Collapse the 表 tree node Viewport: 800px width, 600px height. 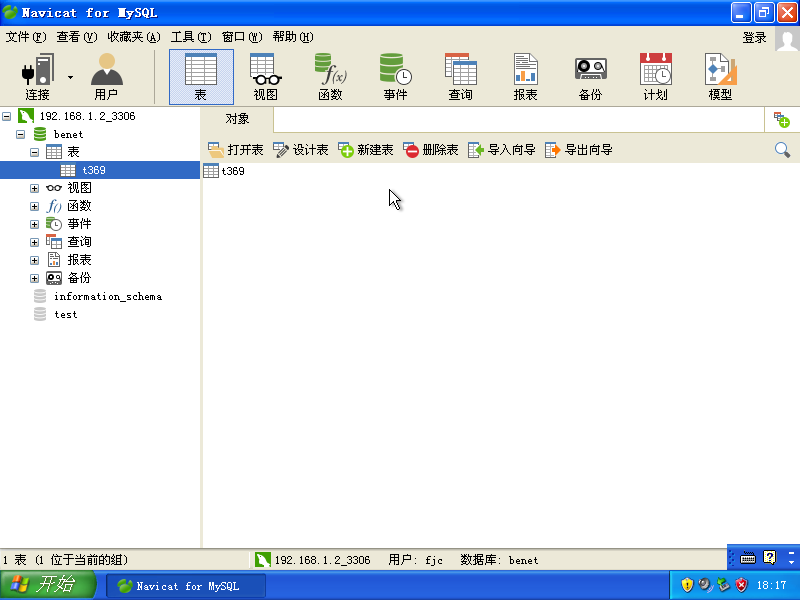click(x=34, y=152)
